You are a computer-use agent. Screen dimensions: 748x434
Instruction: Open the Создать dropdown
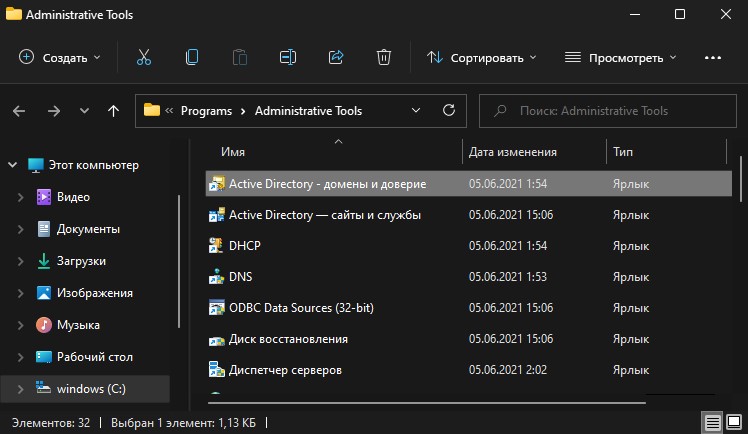(60, 58)
